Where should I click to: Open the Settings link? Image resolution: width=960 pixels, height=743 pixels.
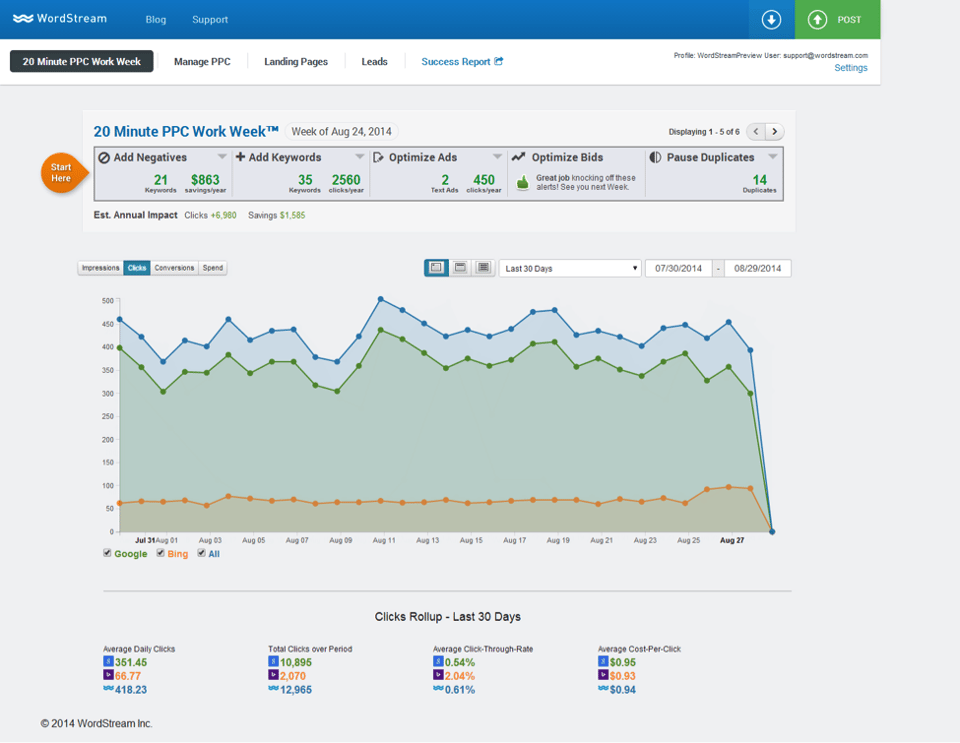pos(851,68)
